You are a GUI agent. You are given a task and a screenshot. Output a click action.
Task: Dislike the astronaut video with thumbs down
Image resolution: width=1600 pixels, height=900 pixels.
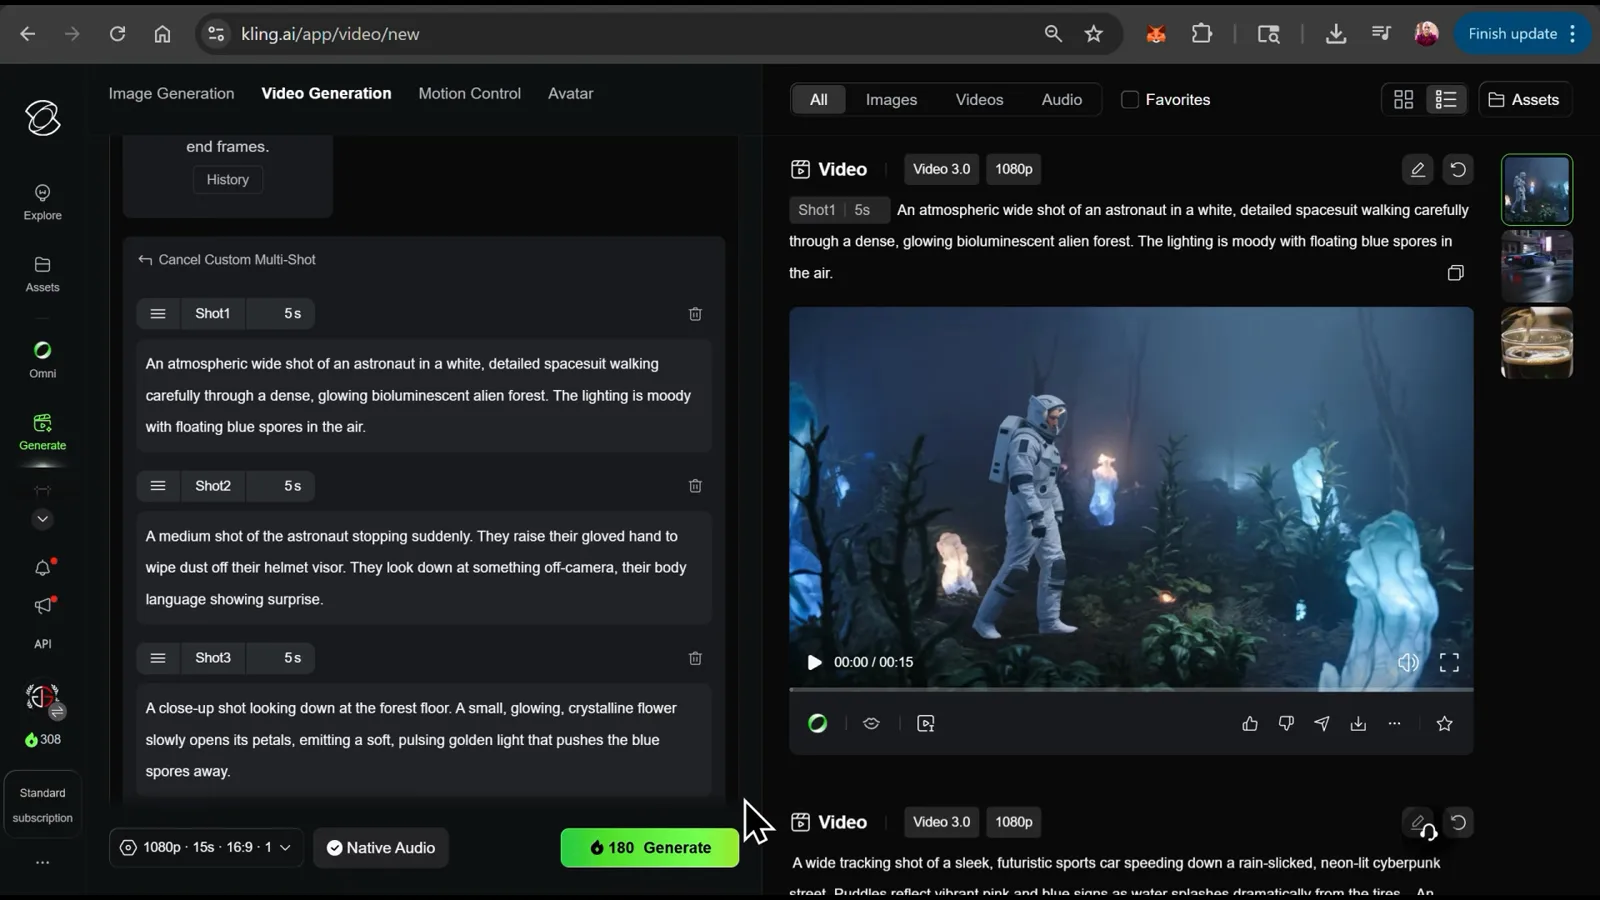click(1286, 723)
